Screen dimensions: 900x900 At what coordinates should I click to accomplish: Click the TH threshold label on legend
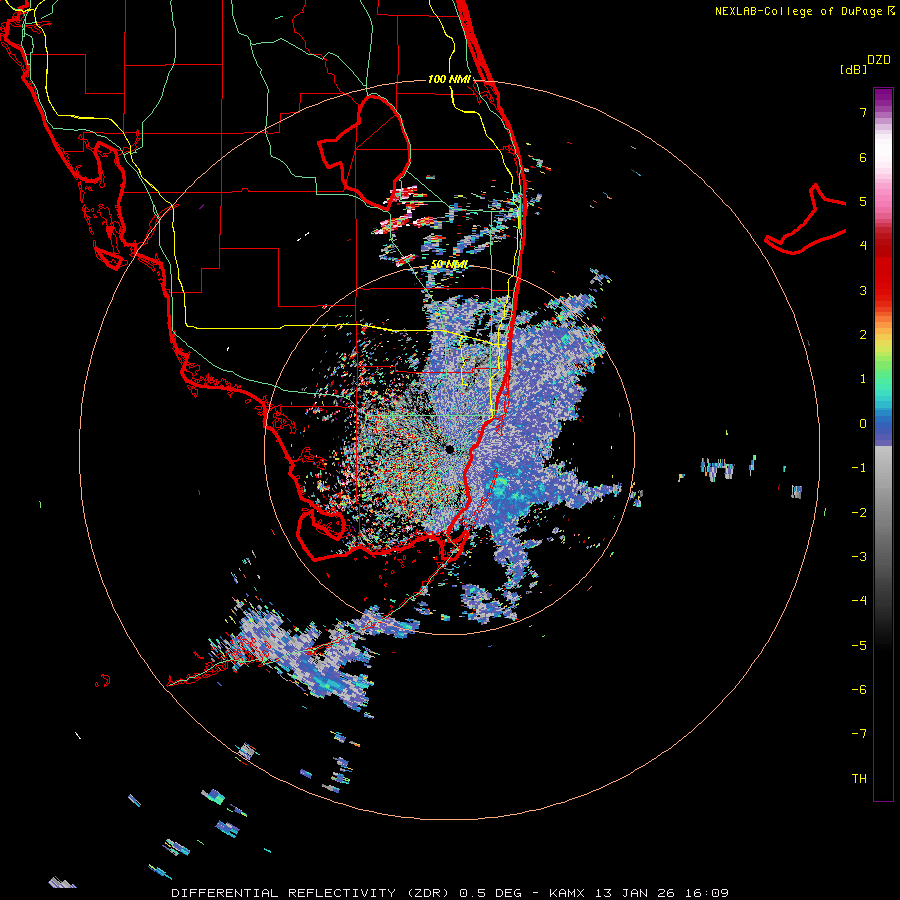(859, 779)
